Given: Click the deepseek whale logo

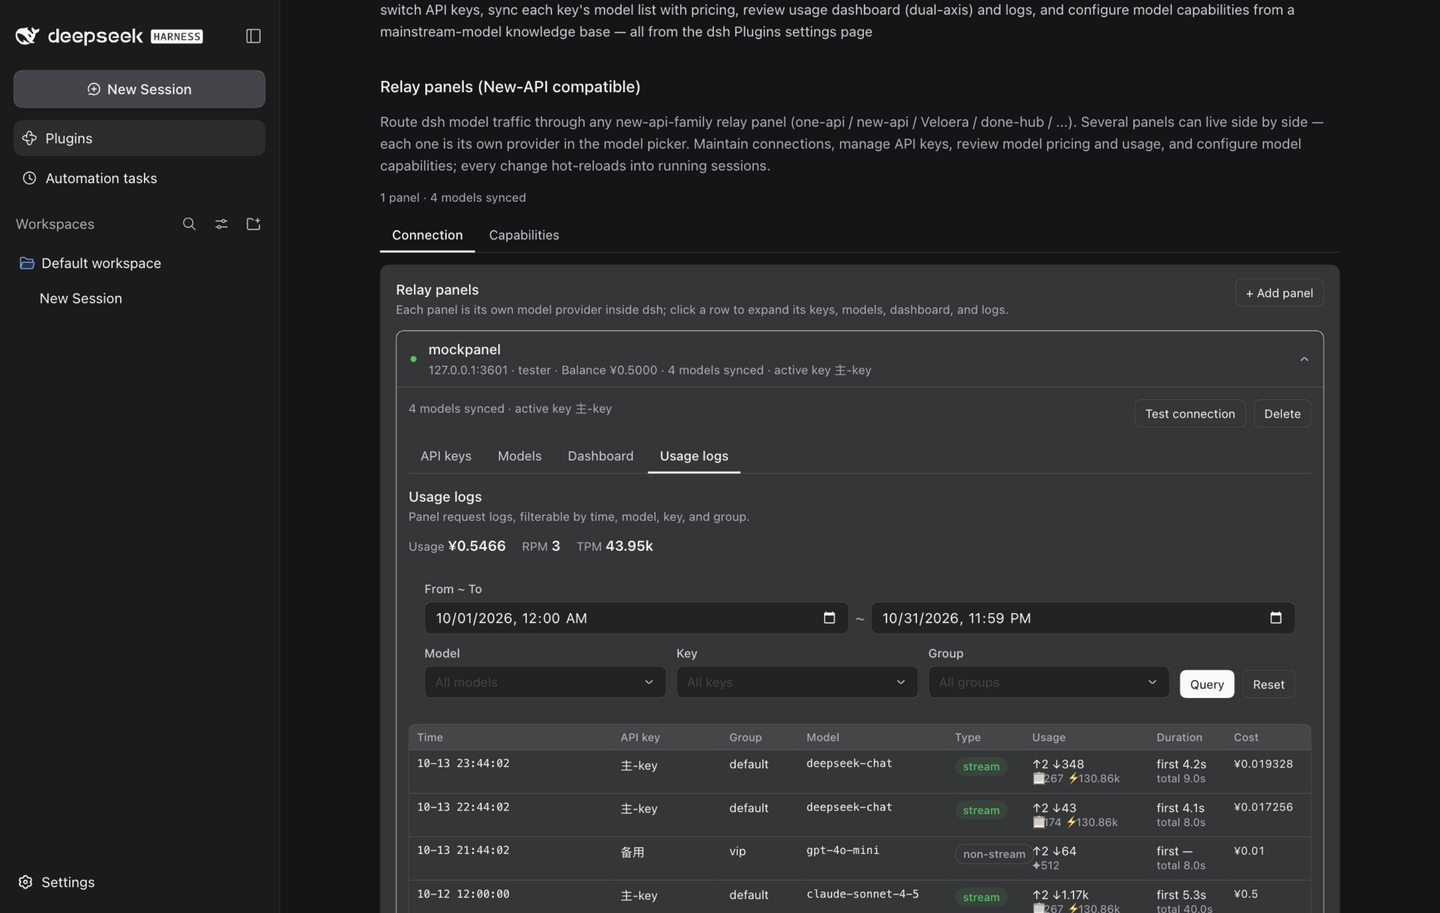Looking at the screenshot, I should (x=27, y=36).
